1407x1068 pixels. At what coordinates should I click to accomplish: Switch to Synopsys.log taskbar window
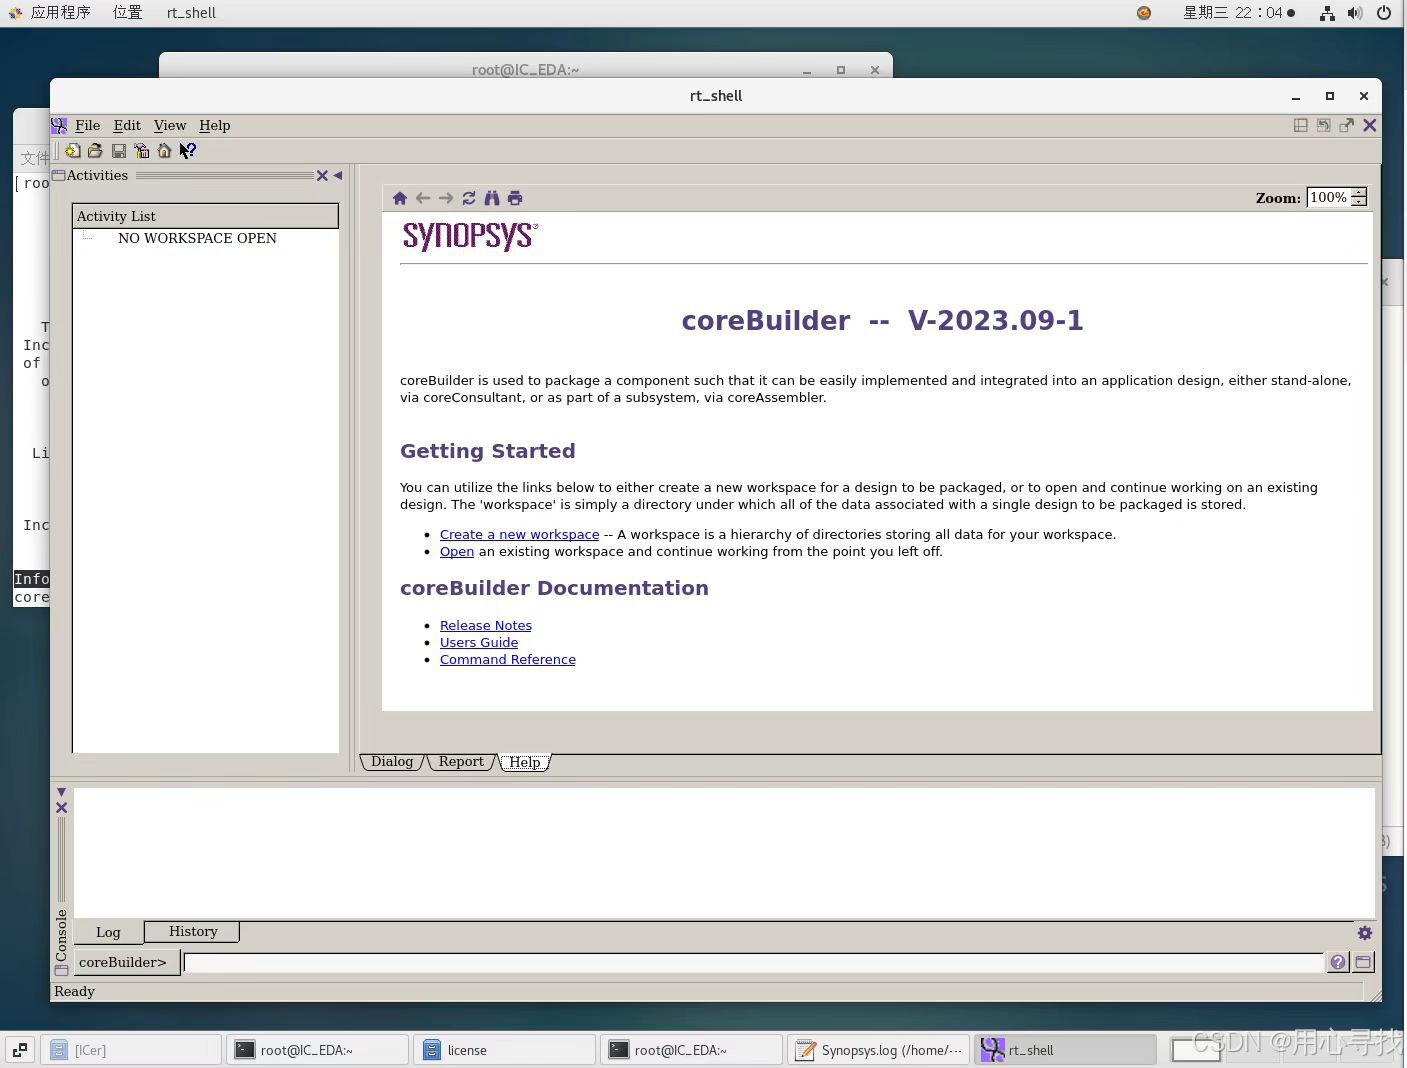pyautogui.click(x=878, y=1050)
